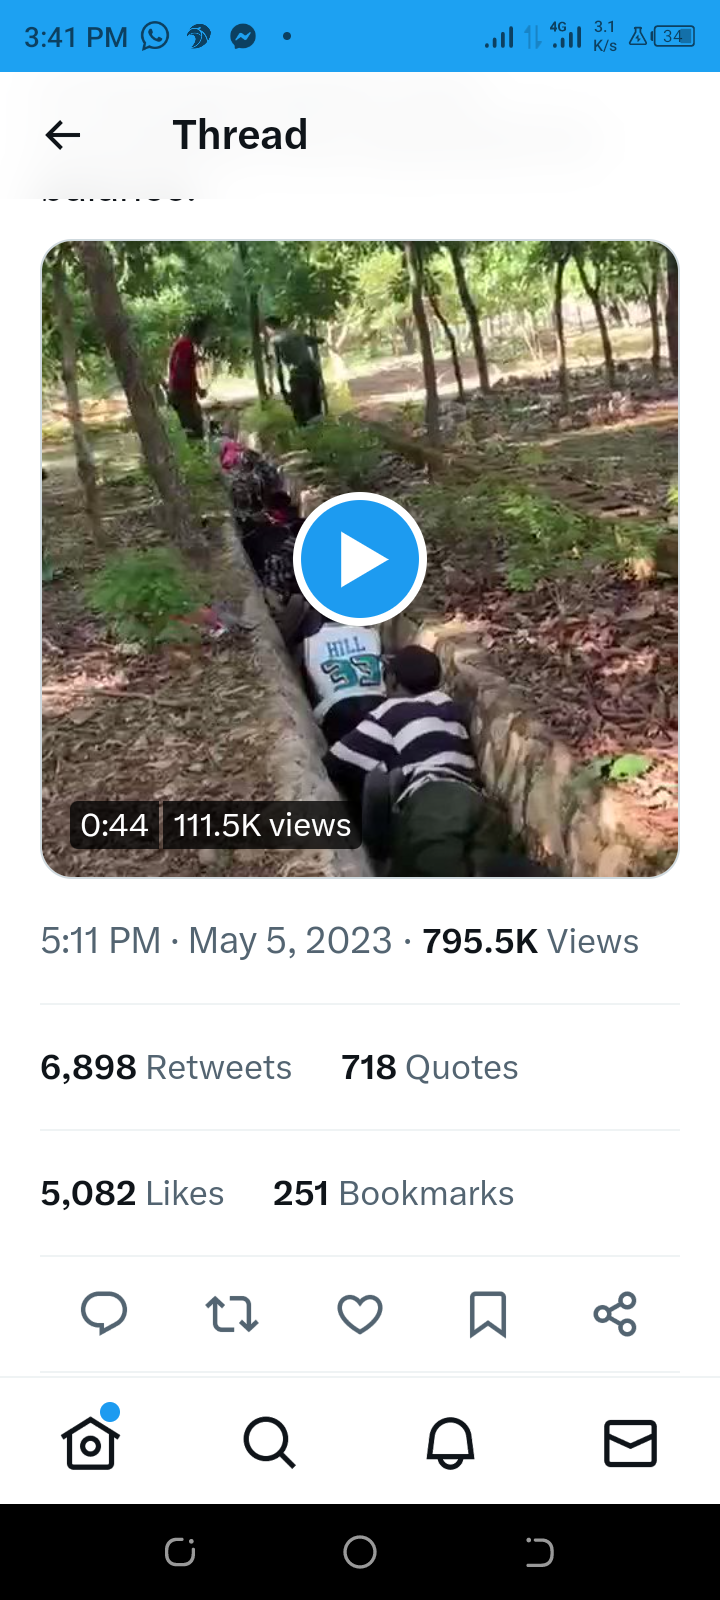Bookmark the tweet with the bookmark icon

tap(488, 1314)
